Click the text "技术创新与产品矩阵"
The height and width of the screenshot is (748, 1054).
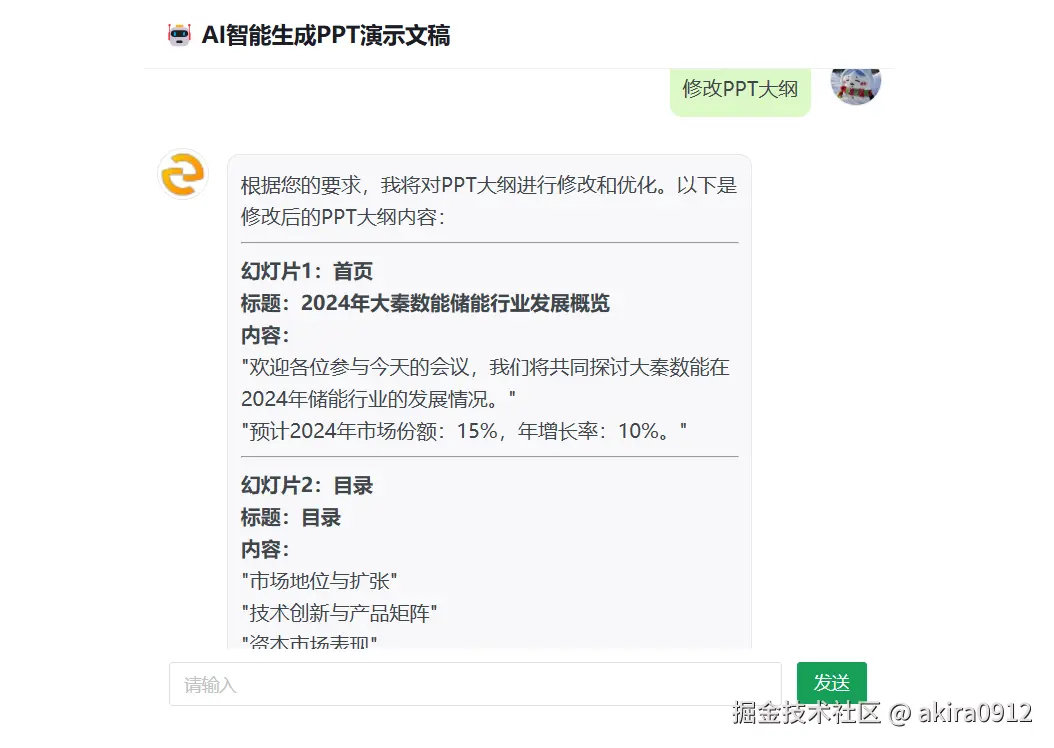coord(339,613)
